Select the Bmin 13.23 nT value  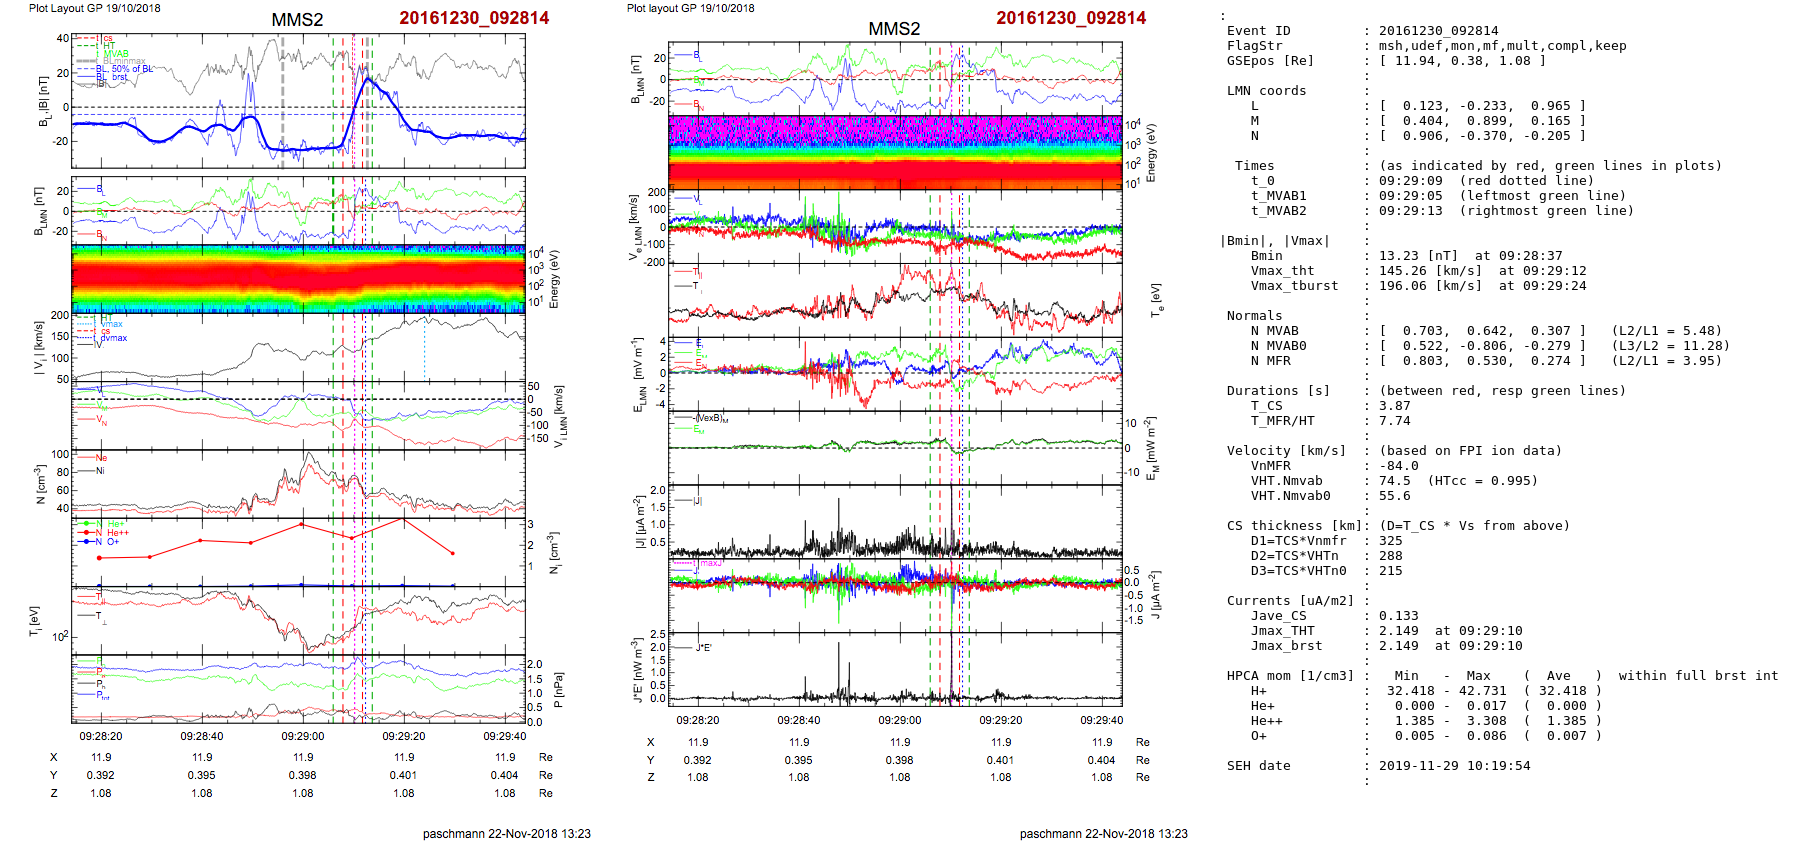pos(1418,256)
